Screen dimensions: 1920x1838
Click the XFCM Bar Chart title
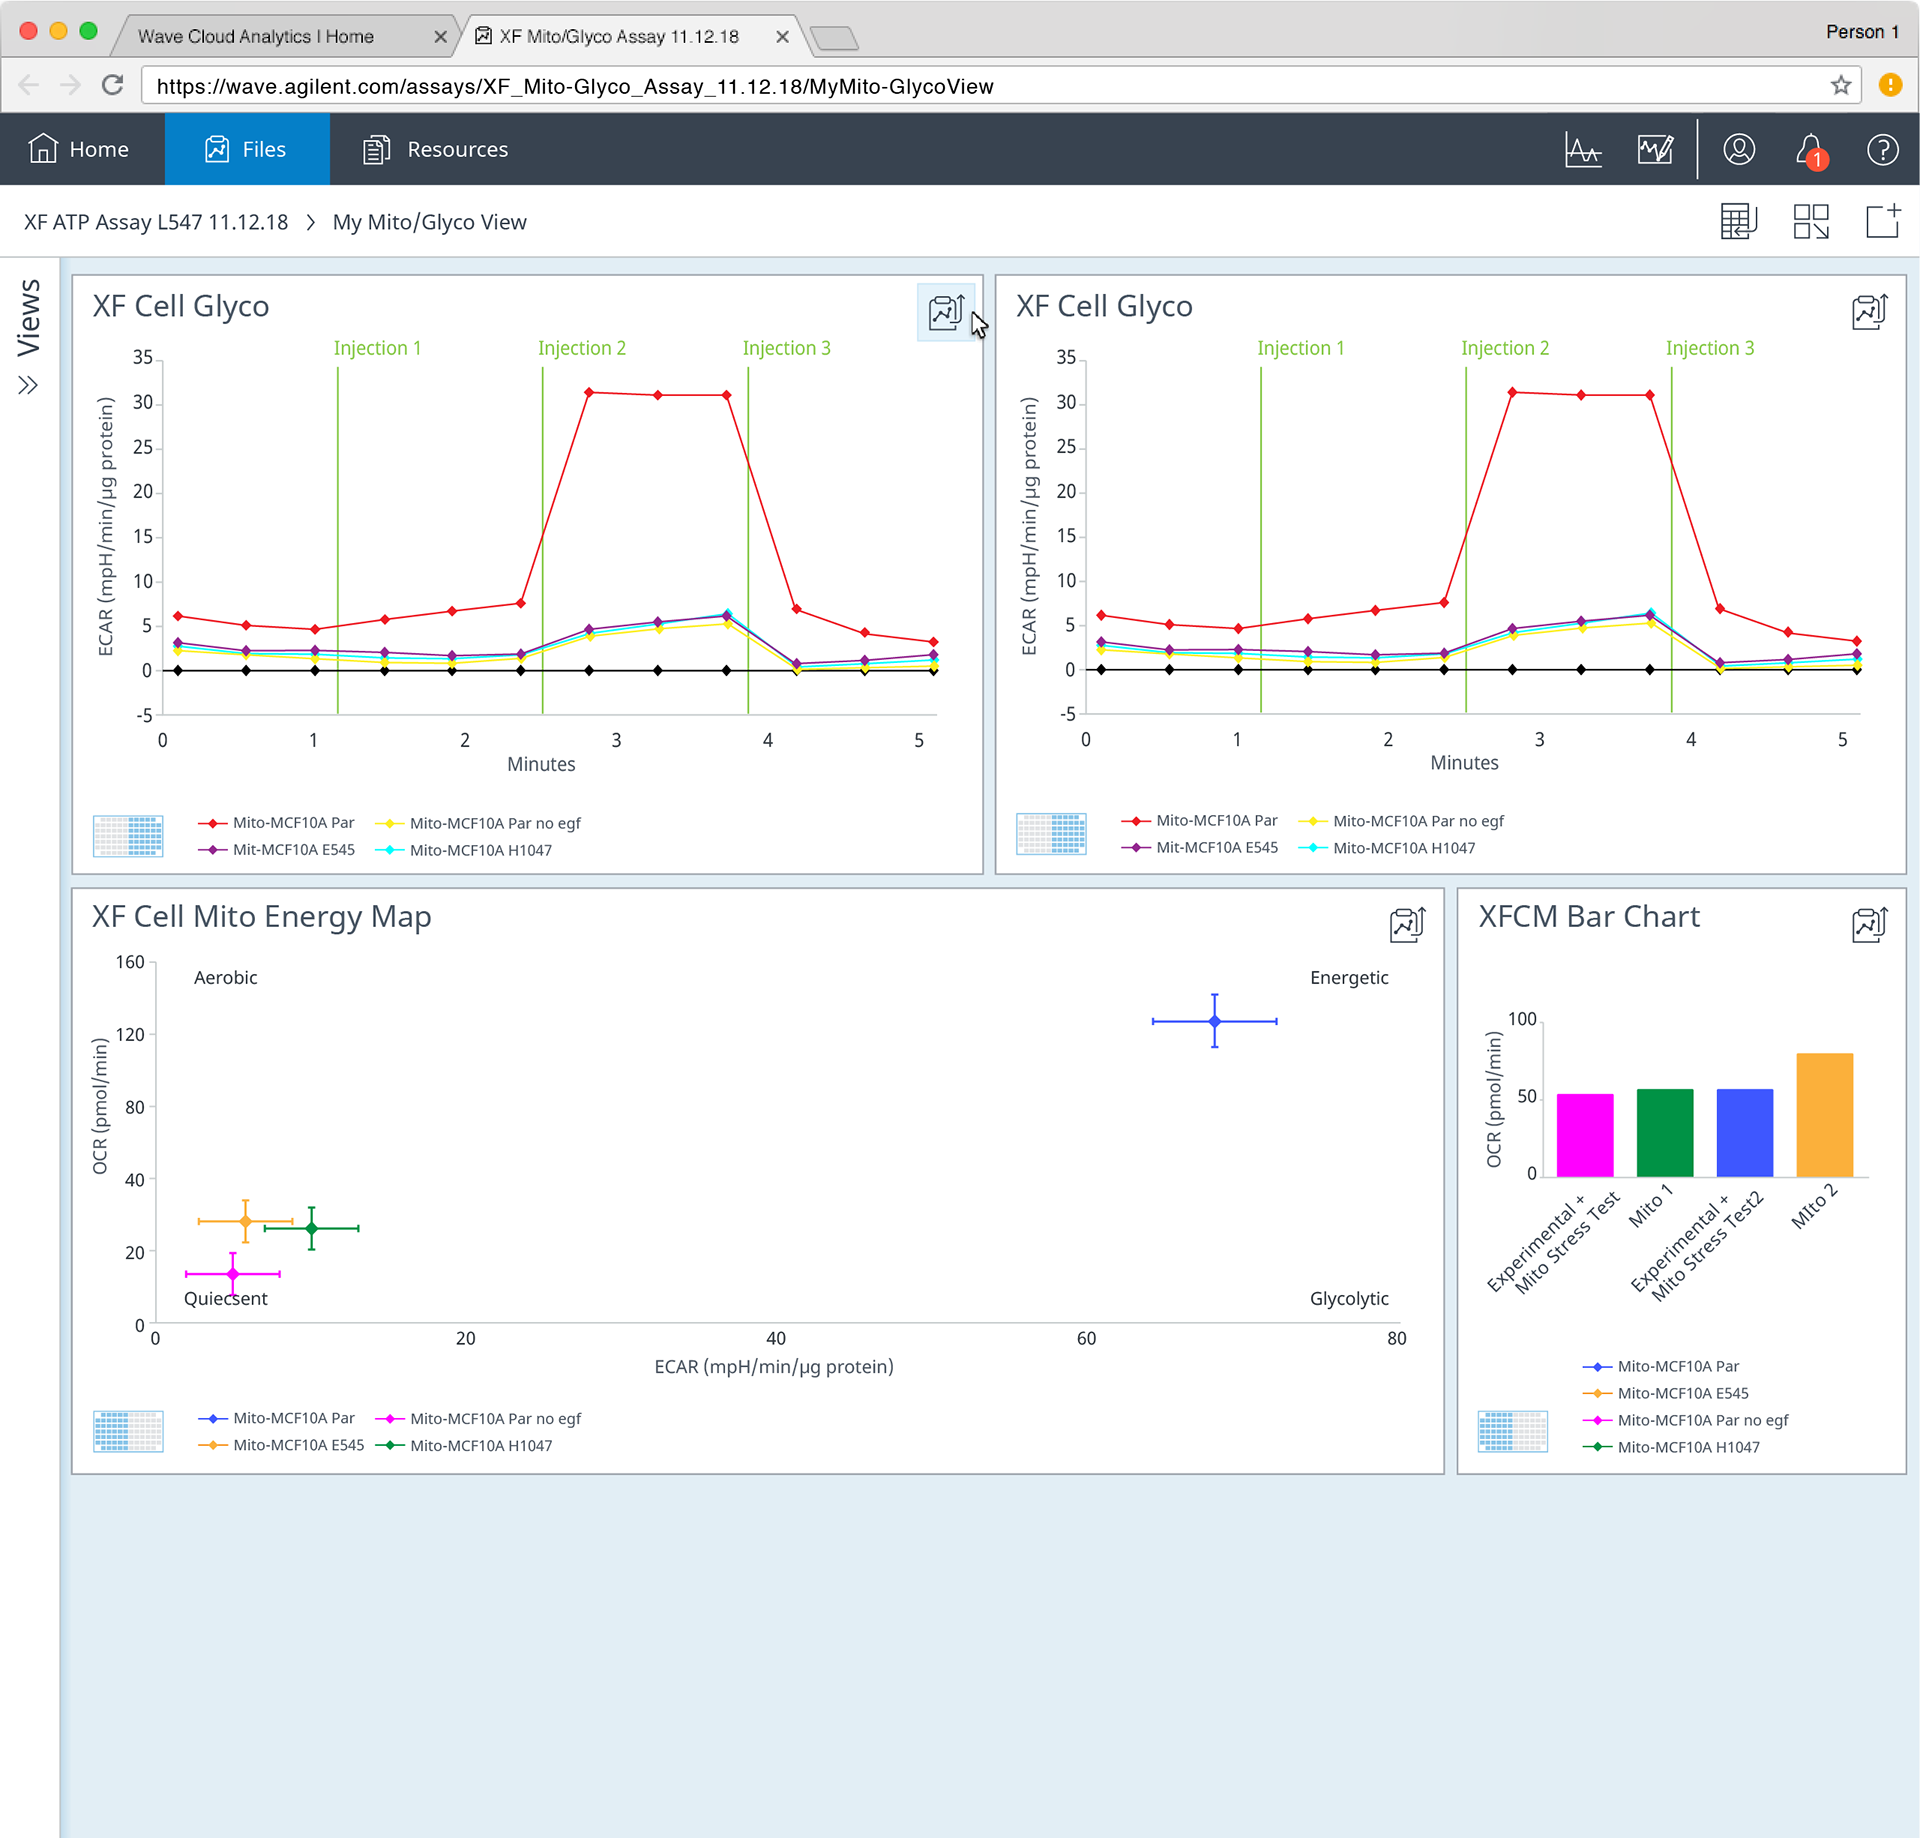(x=1589, y=916)
